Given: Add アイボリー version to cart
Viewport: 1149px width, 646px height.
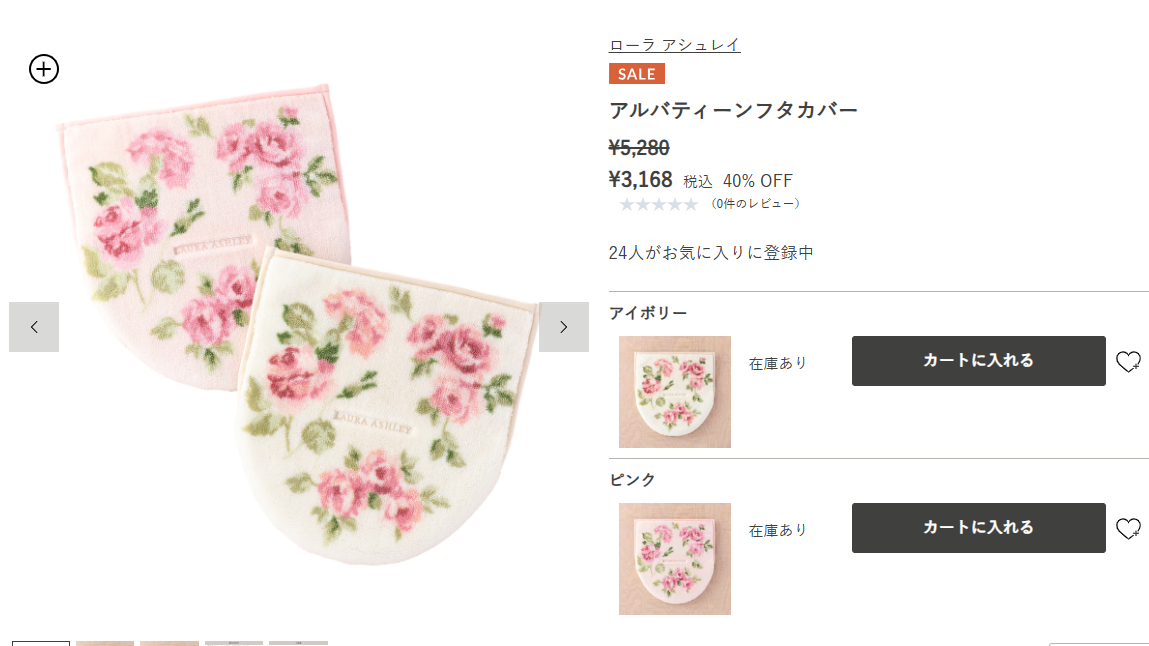Looking at the screenshot, I should [978, 361].
